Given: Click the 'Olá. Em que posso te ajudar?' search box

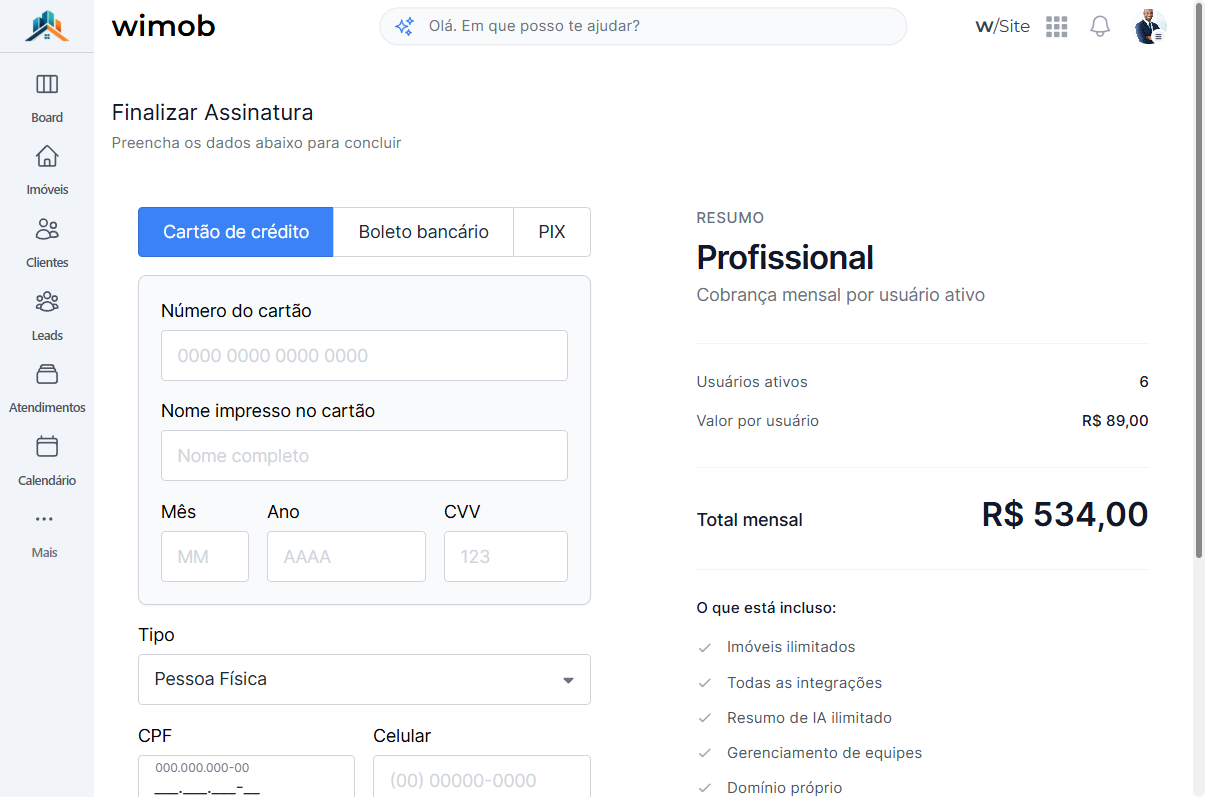Looking at the screenshot, I should 643,27.
